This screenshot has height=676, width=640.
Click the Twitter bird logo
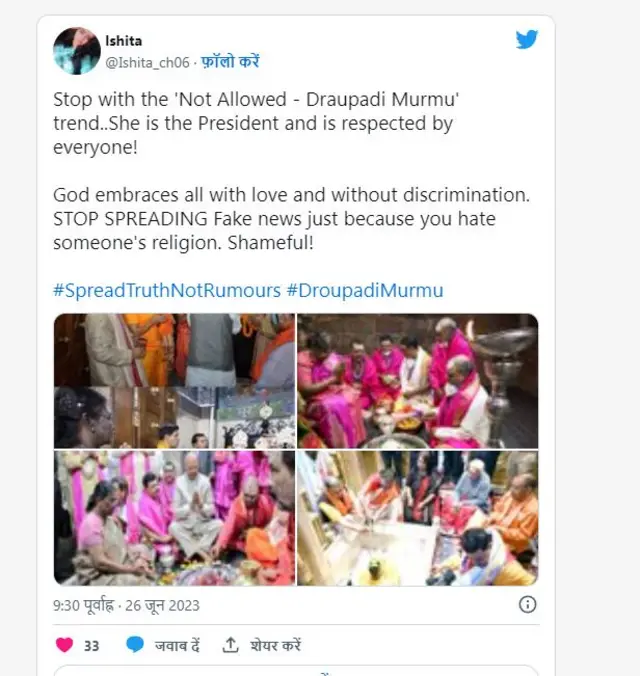[526, 40]
